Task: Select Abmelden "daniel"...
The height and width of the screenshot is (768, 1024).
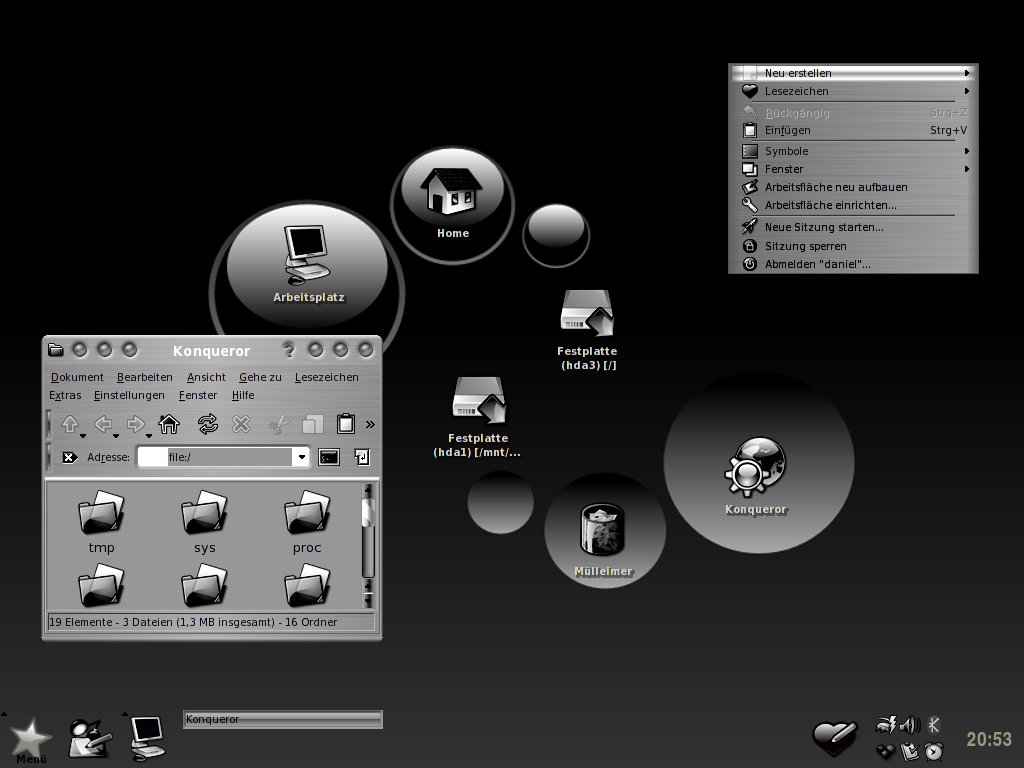Action: point(853,264)
